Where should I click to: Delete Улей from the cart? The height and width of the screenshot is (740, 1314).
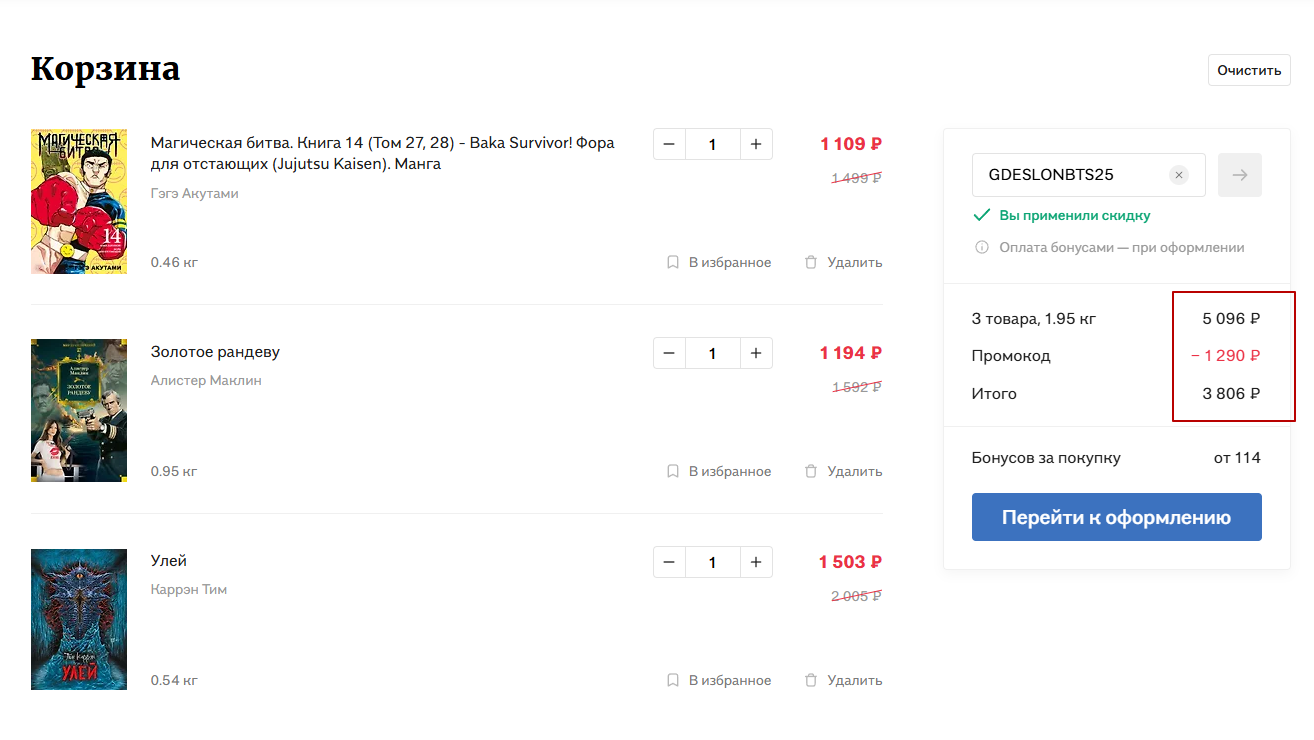tap(843, 680)
